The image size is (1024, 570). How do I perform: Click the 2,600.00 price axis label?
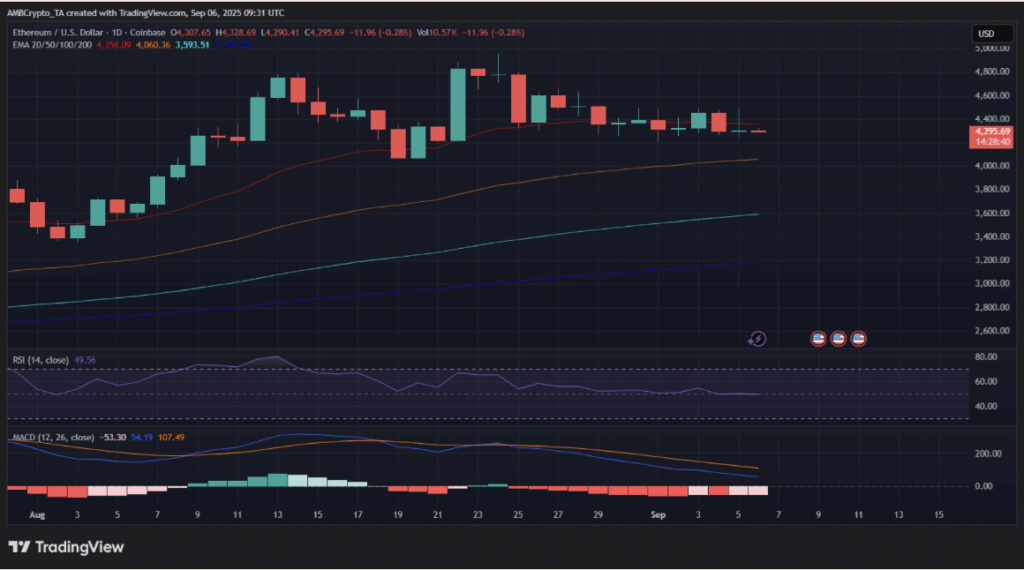[x=992, y=331]
